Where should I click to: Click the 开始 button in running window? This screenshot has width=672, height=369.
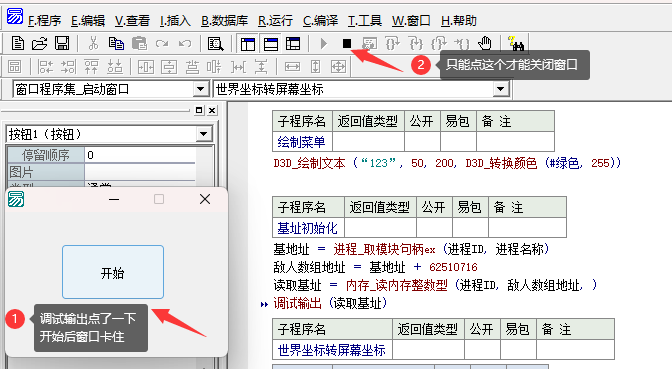(x=113, y=272)
